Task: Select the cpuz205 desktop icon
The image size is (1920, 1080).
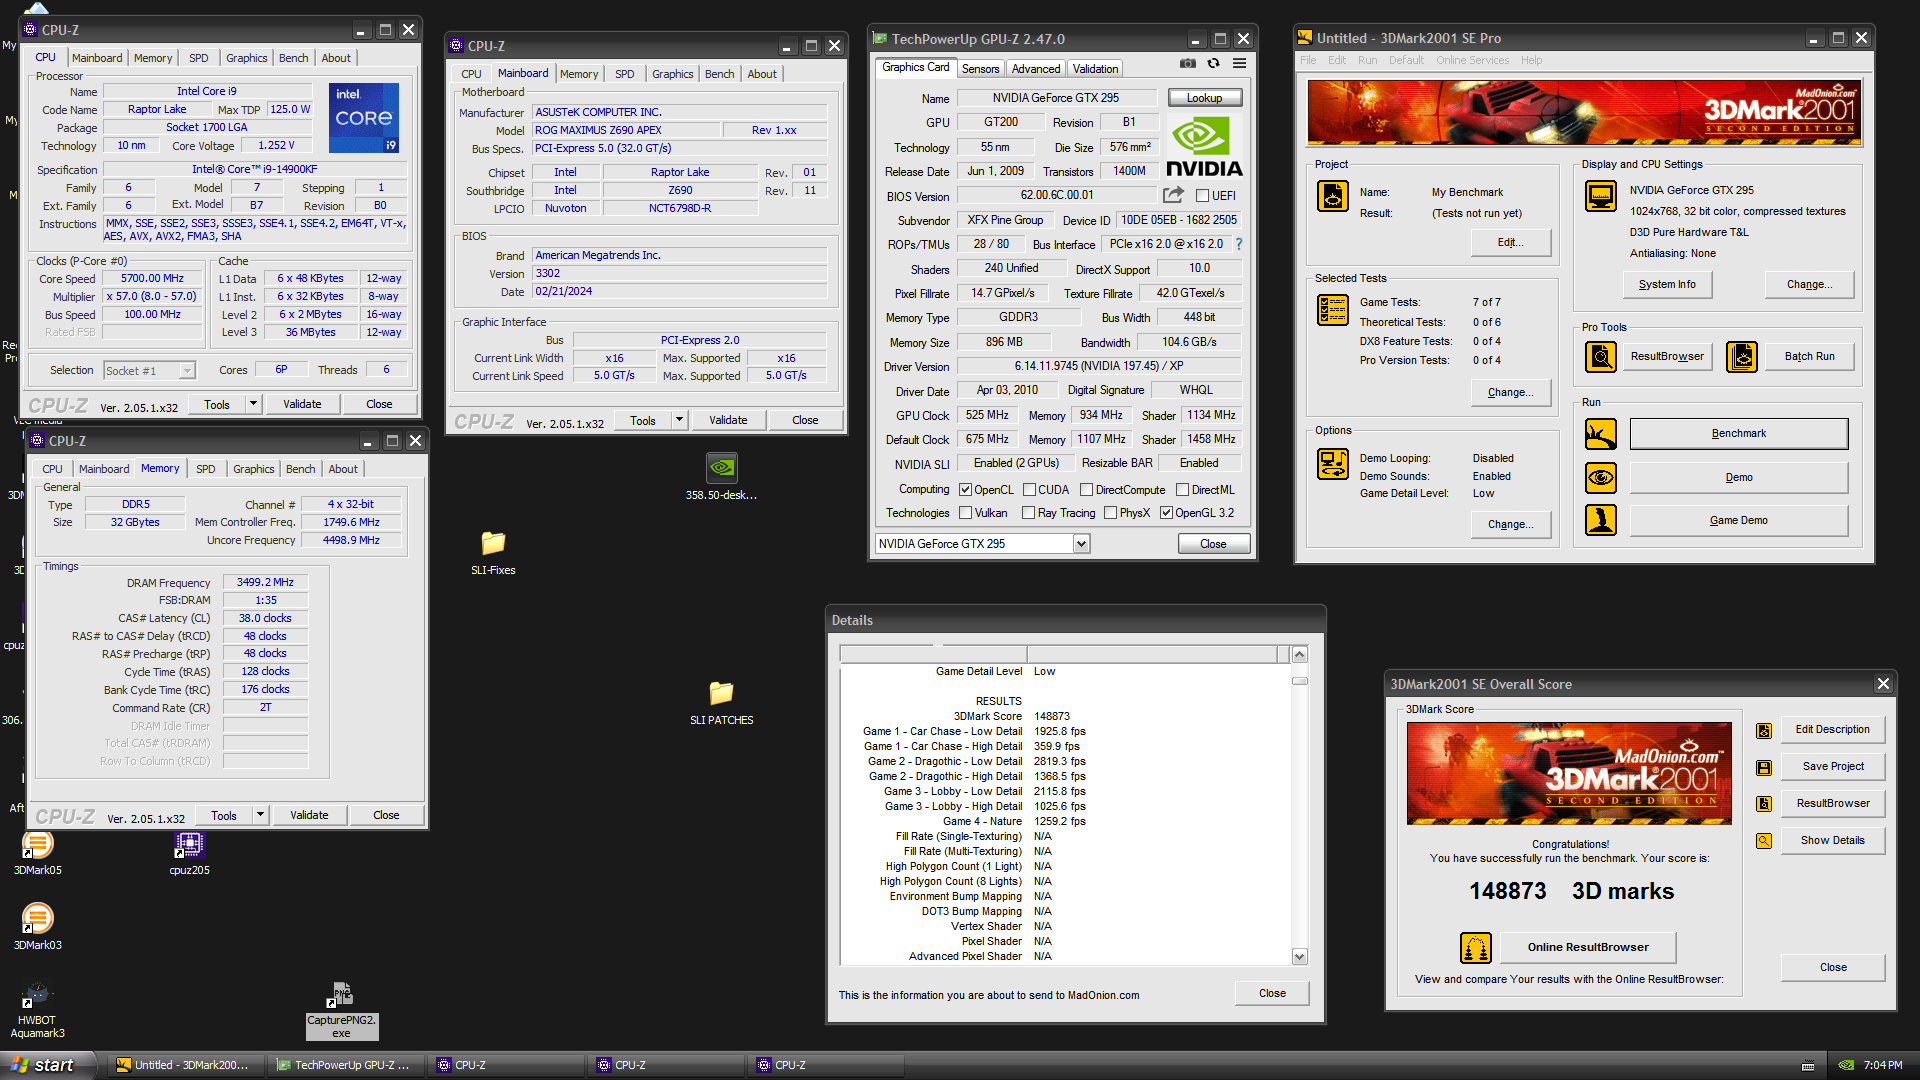Action: point(189,853)
